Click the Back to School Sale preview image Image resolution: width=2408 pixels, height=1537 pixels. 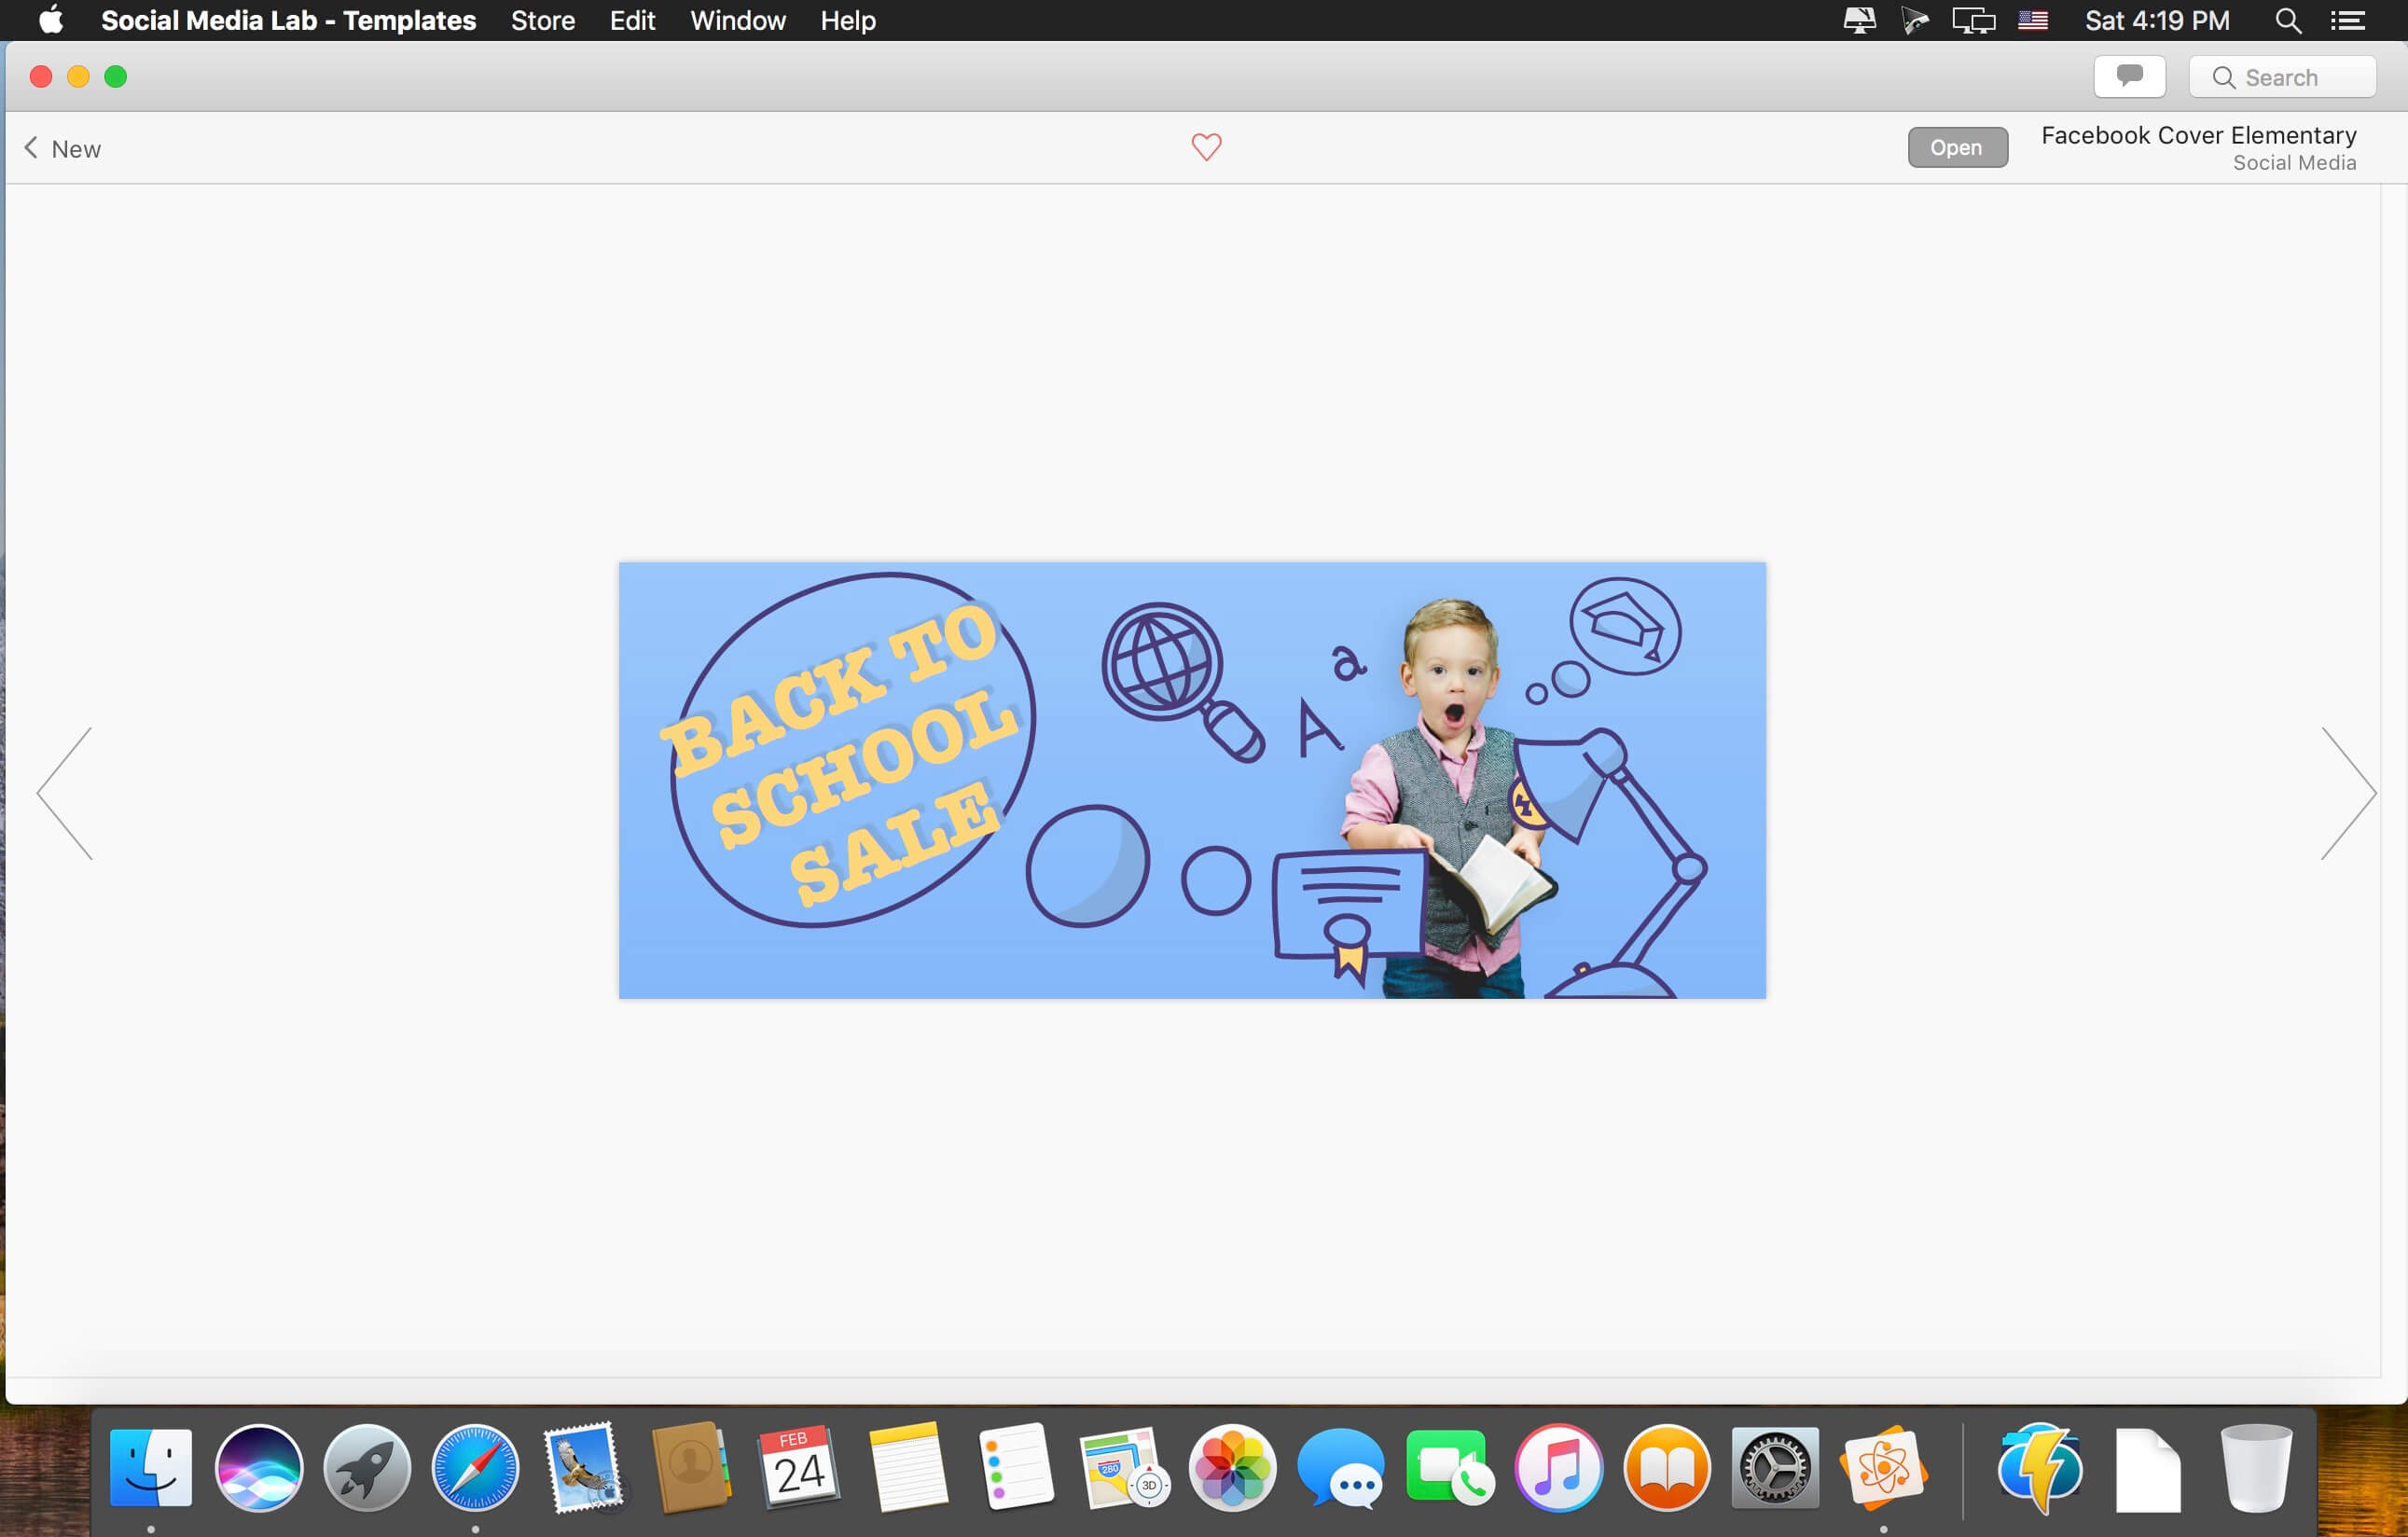click(x=1192, y=780)
